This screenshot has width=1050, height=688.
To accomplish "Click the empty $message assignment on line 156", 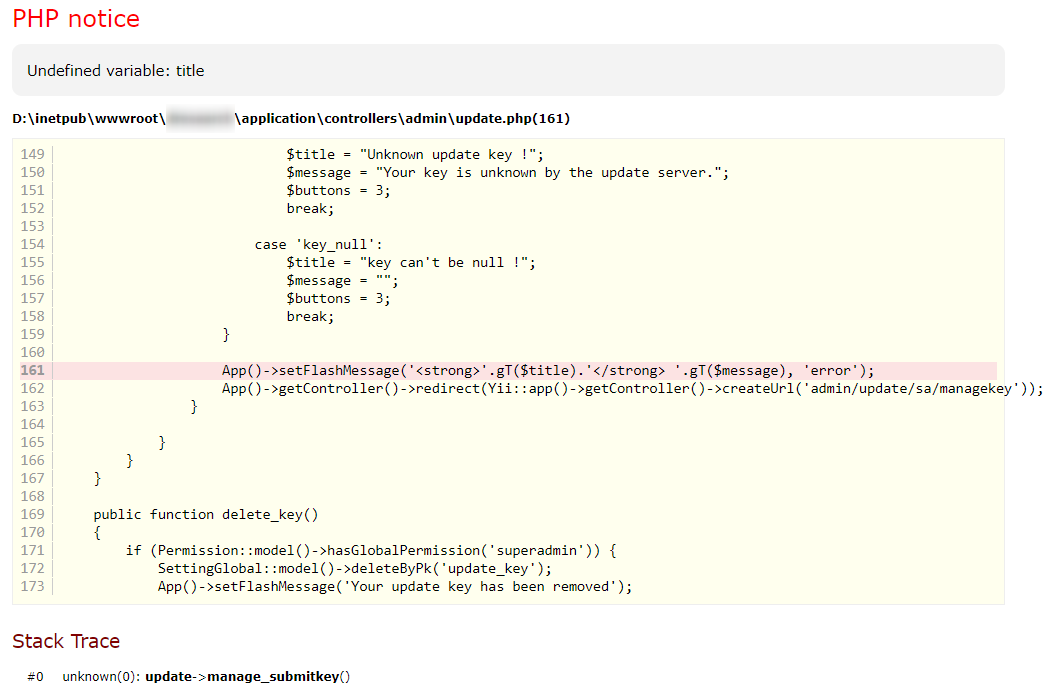I will click(342, 280).
